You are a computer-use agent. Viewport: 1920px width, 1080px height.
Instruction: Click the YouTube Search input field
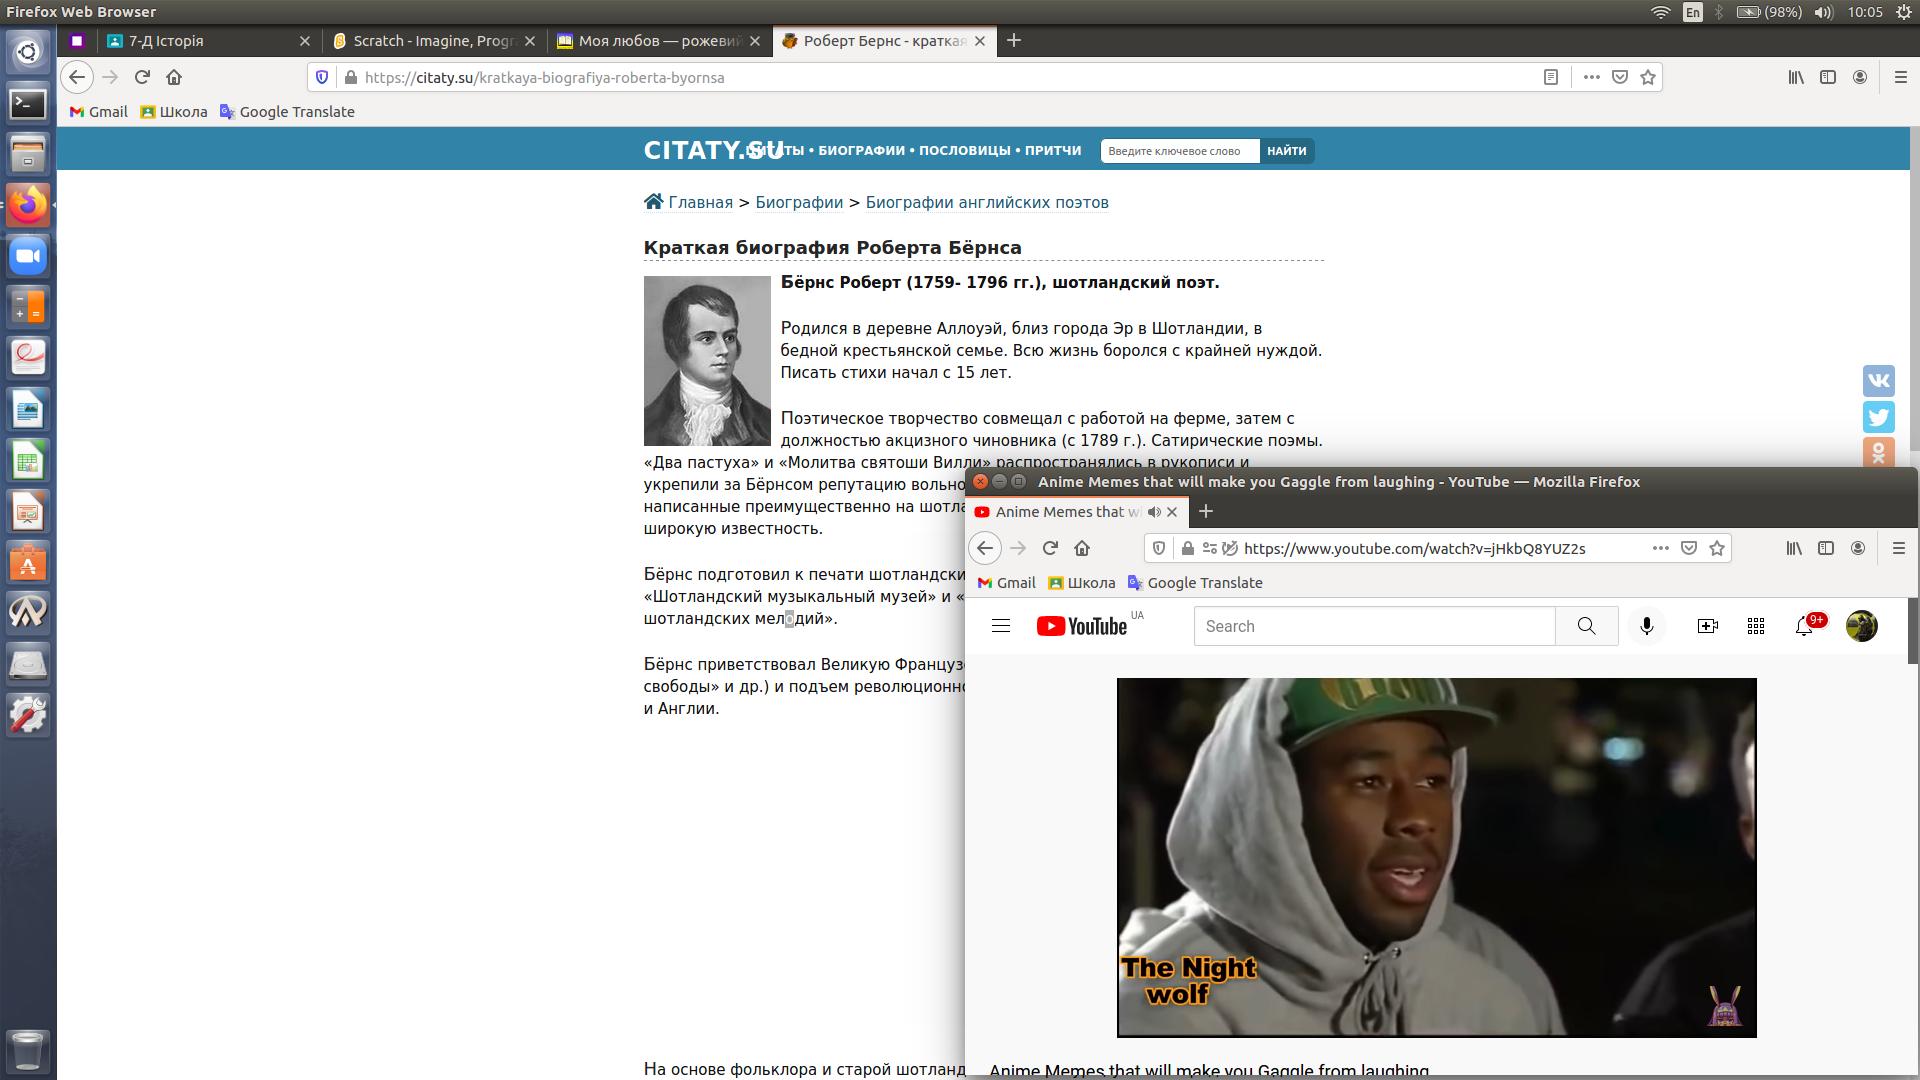point(1374,626)
